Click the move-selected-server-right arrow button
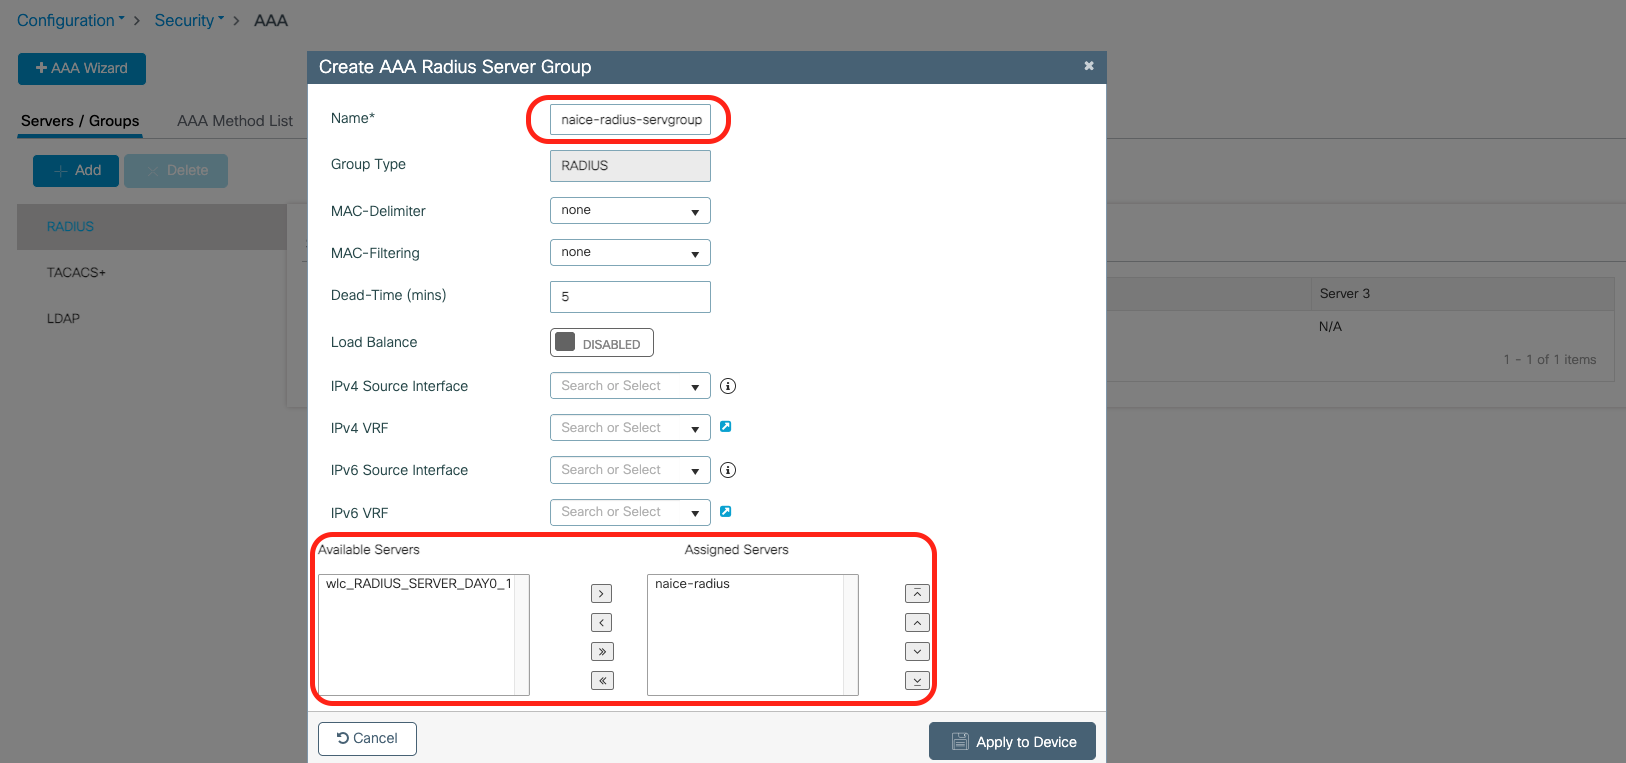The image size is (1626, 763). point(601,594)
